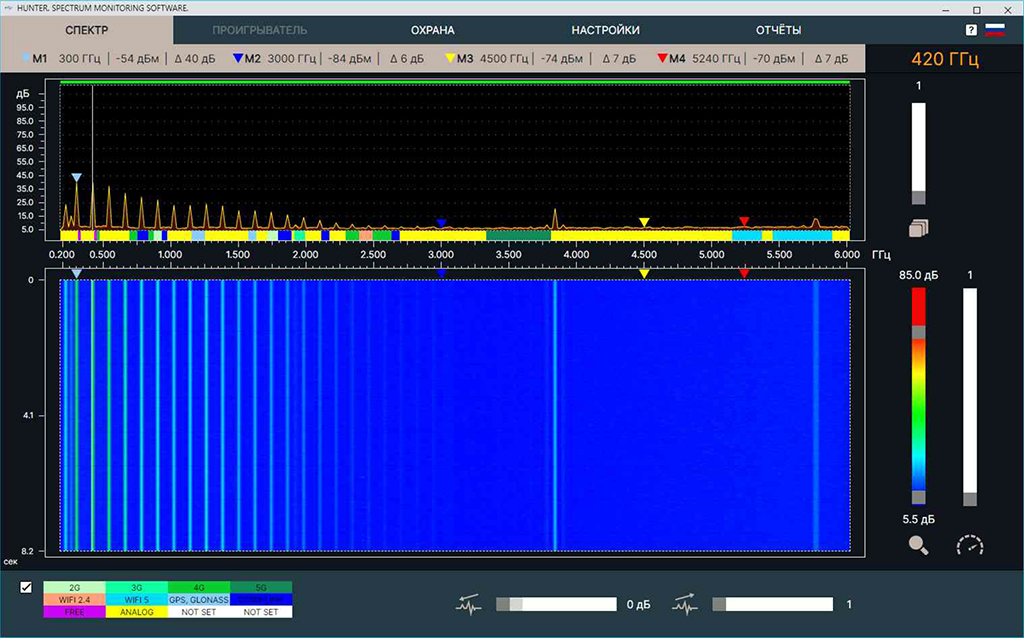Screen dimensions: 1024x638
Task: Click the M3 marker triangle in marker bar
Action: click(450, 58)
